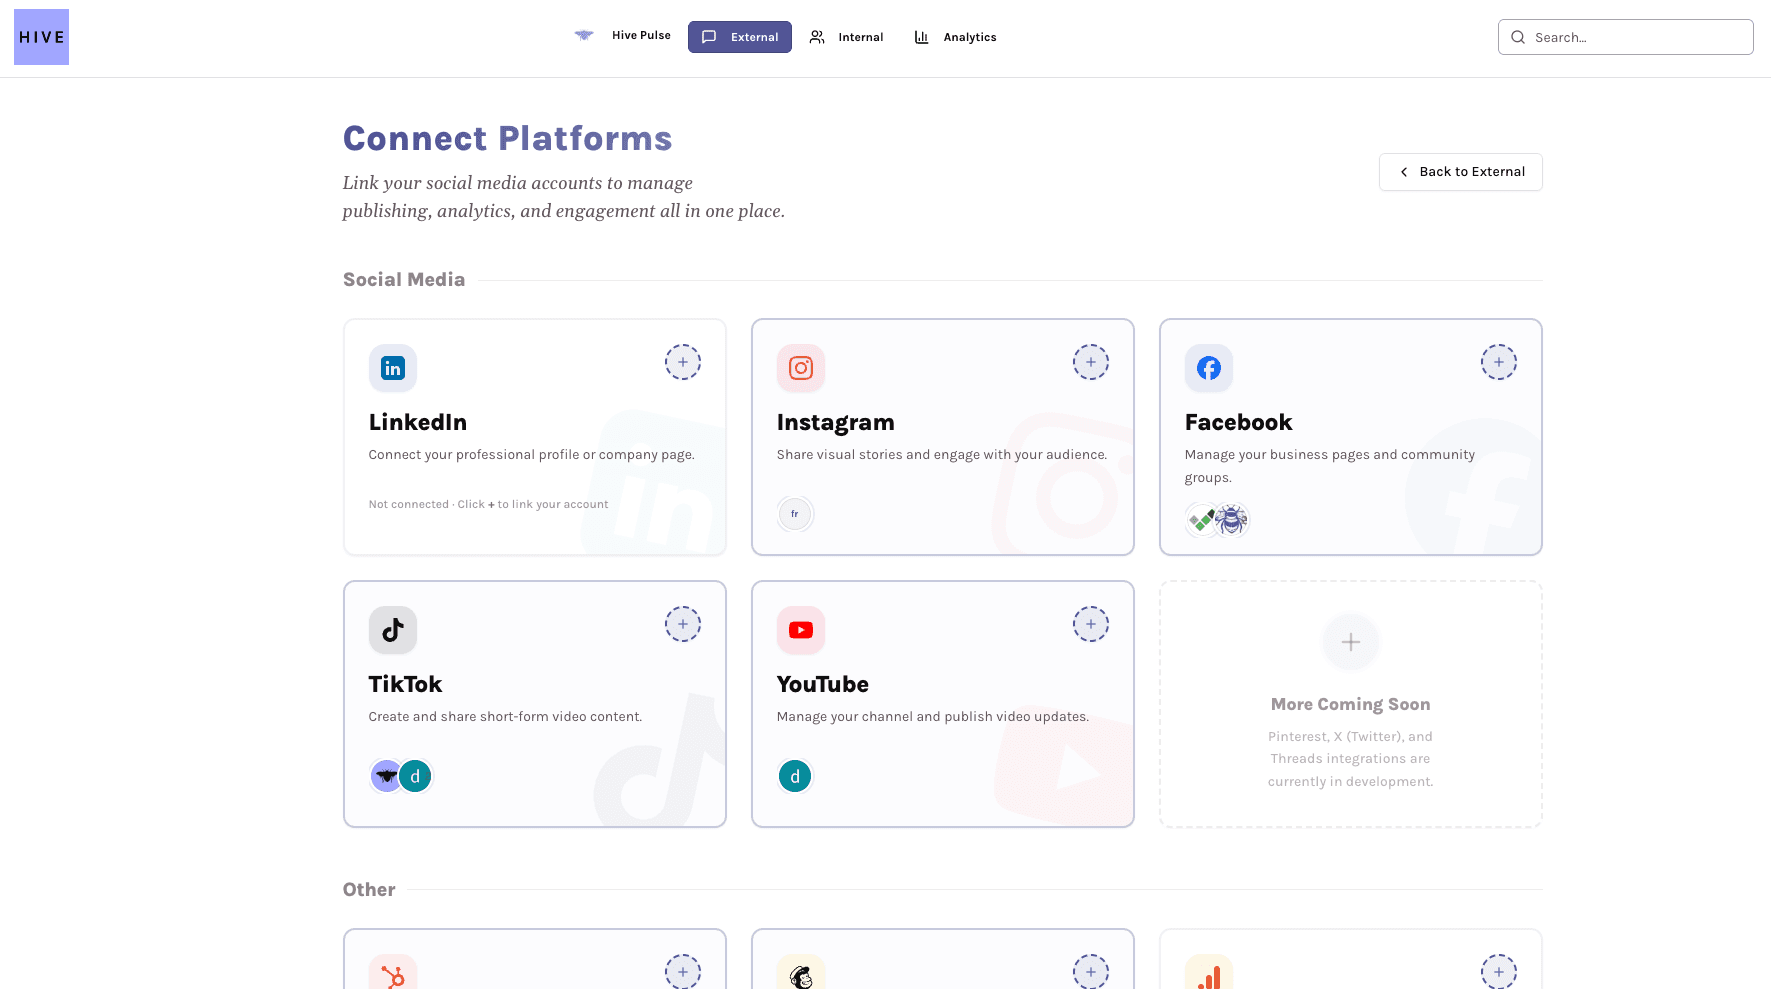Click the 'Connect Platforms' heading
The width and height of the screenshot is (1771, 989).
pyautogui.click(x=508, y=138)
